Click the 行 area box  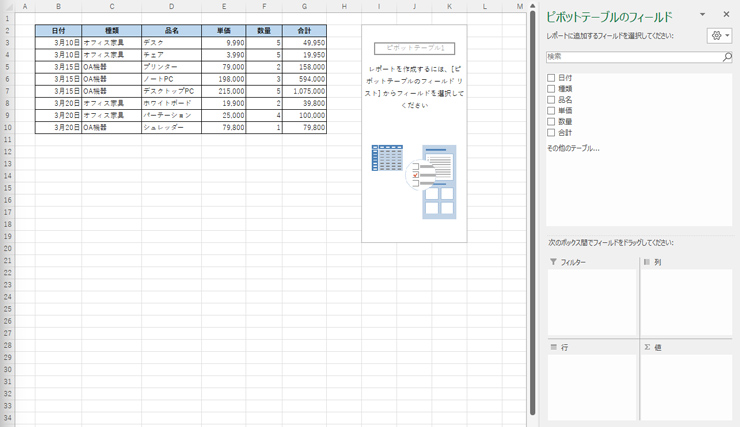click(x=592, y=387)
